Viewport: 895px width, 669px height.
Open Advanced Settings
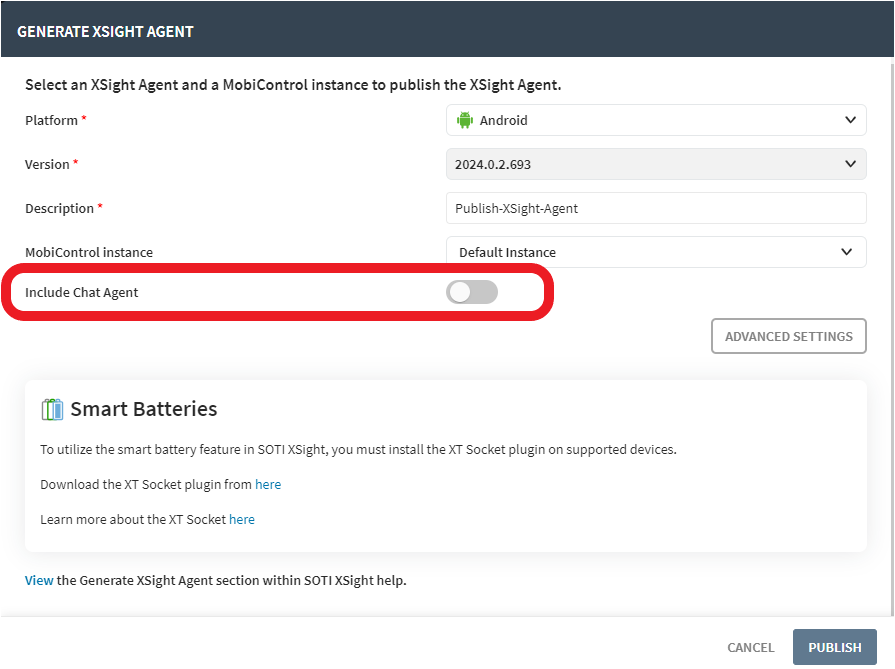tap(789, 336)
